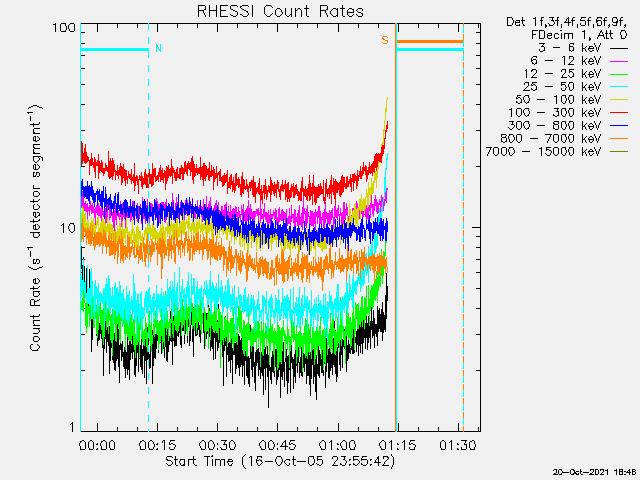Click the '01:00' x-axis tick label

point(338,445)
